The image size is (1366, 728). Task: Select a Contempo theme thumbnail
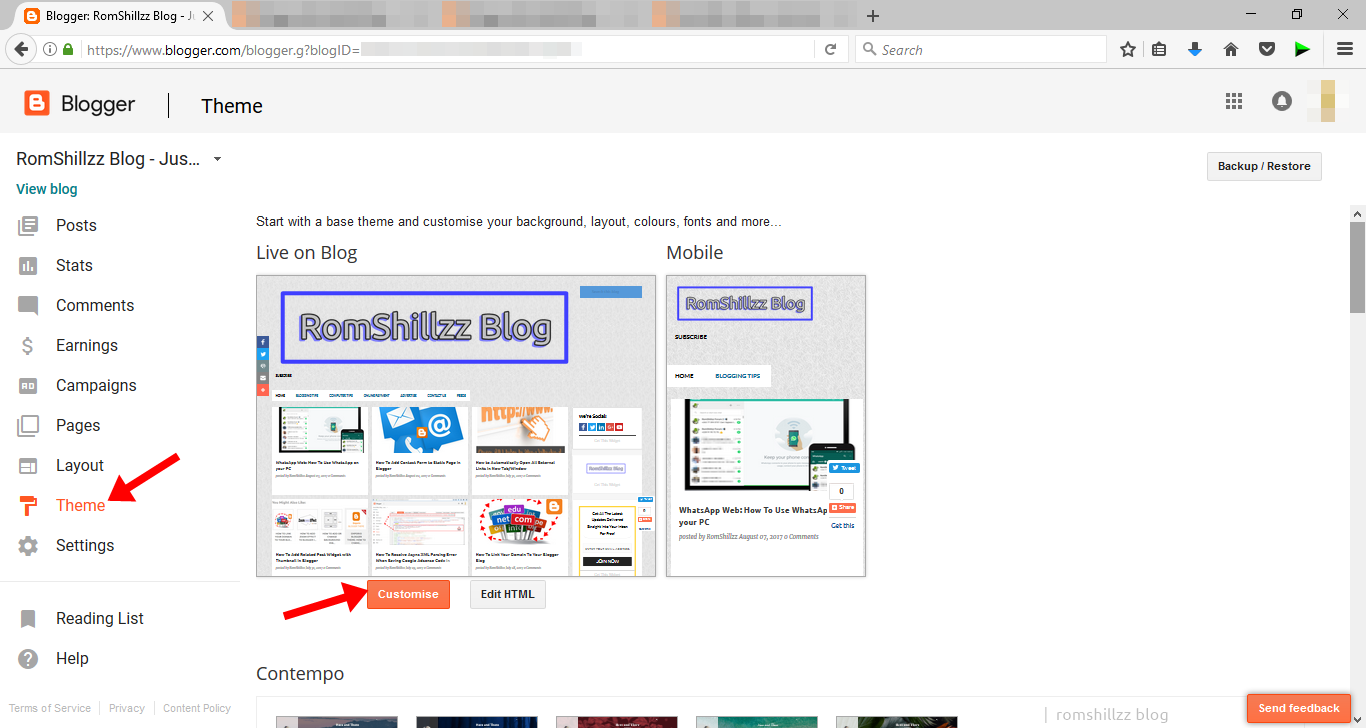[x=336, y=722]
